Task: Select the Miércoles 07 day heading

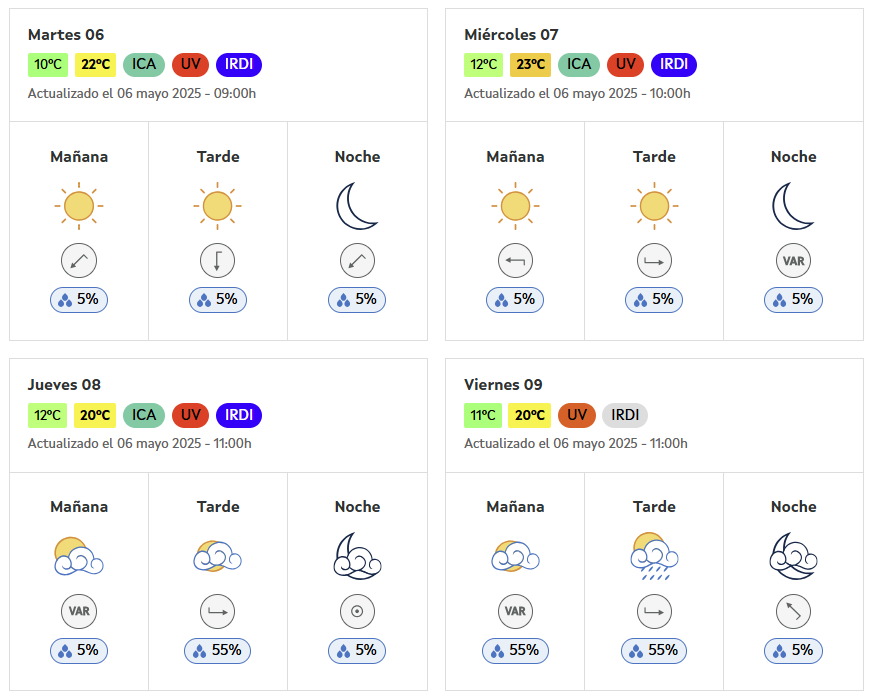Action: click(511, 35)
